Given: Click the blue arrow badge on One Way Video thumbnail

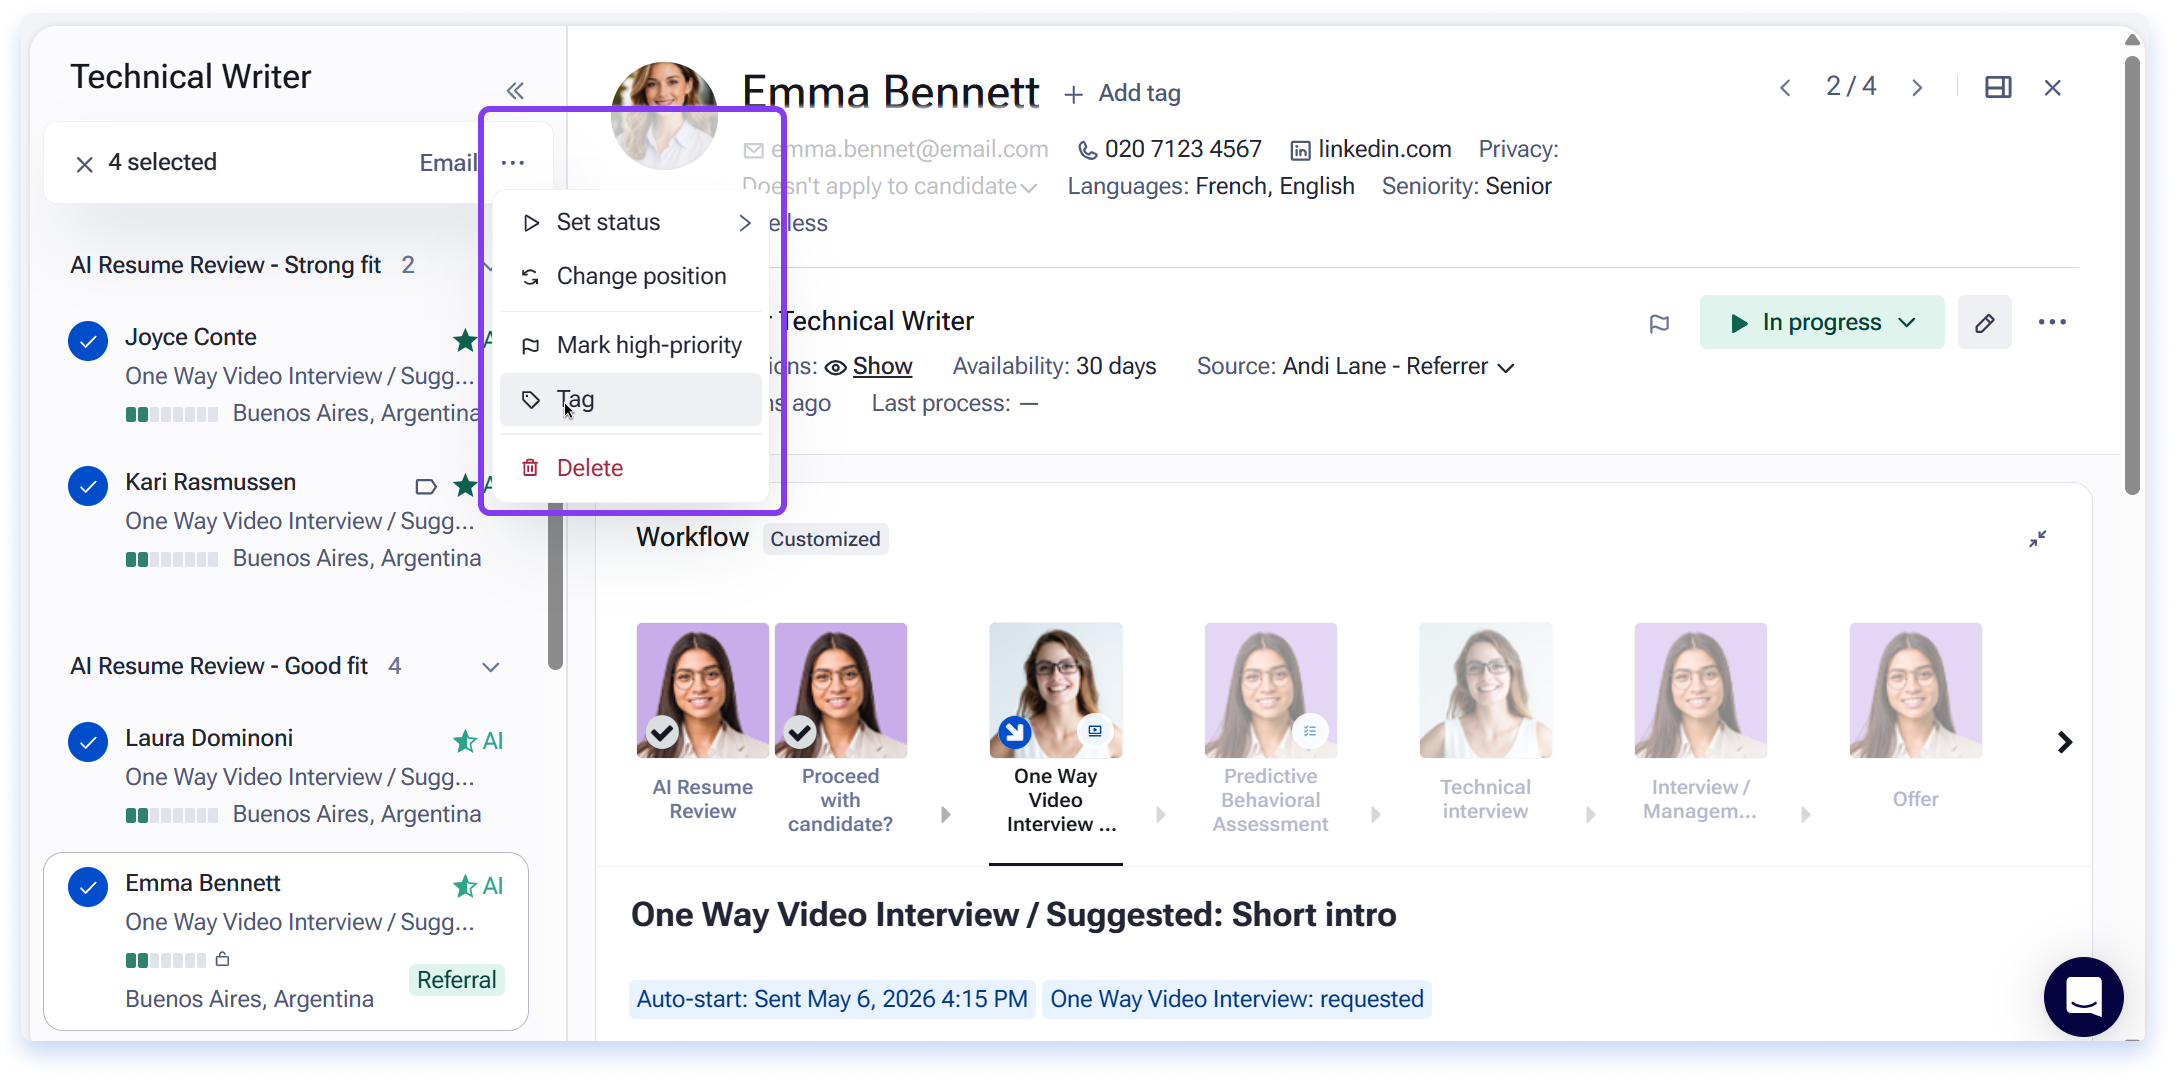Looking at the screenshot, I should coord(1015,733).
